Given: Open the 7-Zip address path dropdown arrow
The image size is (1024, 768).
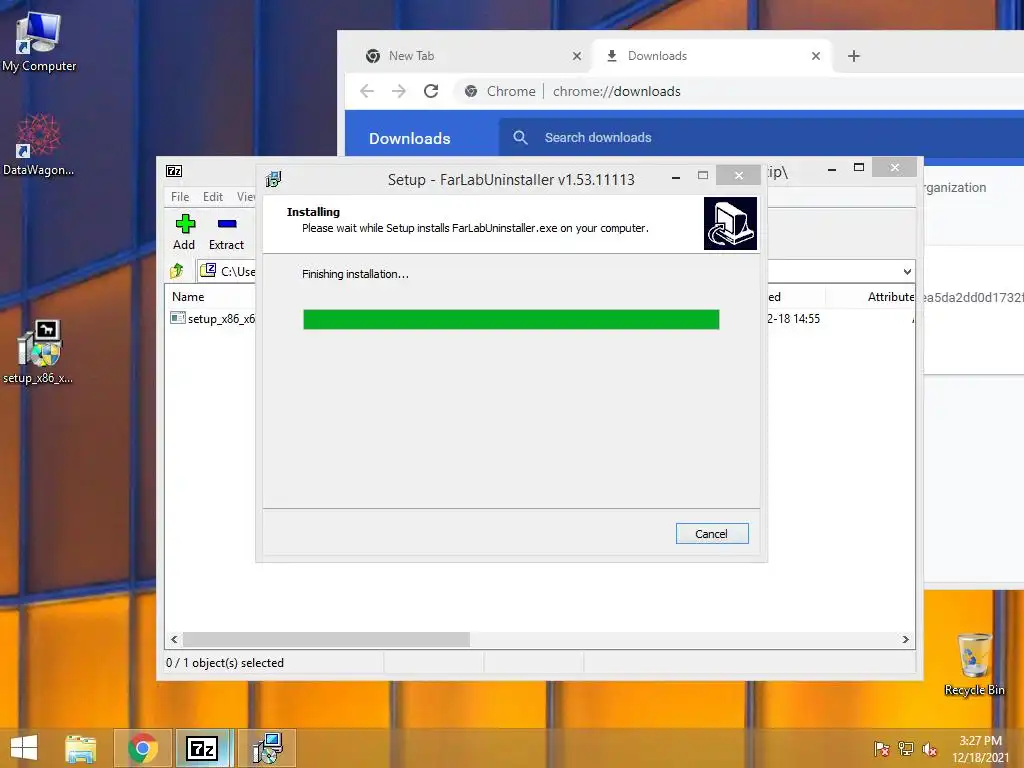Looking at the screenshot, I should click(907, 272).
